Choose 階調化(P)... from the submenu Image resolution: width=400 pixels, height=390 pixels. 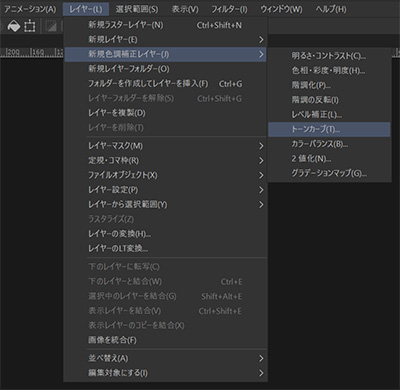[329, 85]
